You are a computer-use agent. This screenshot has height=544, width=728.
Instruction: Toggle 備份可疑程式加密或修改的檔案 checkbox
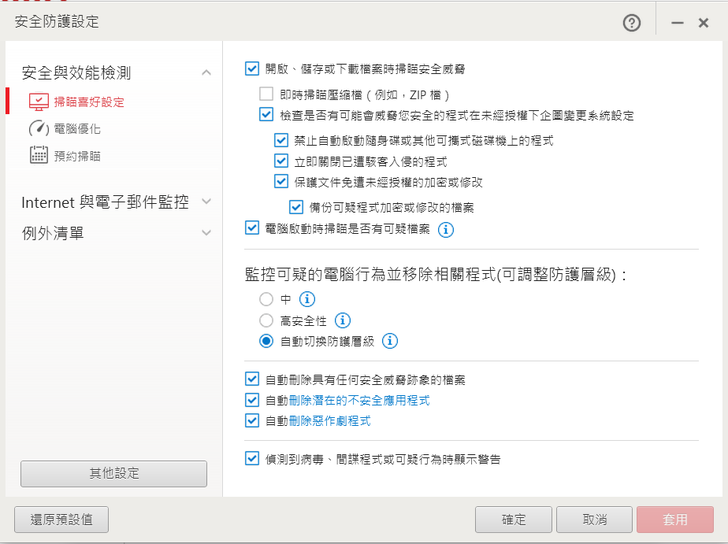coord(296,207)
